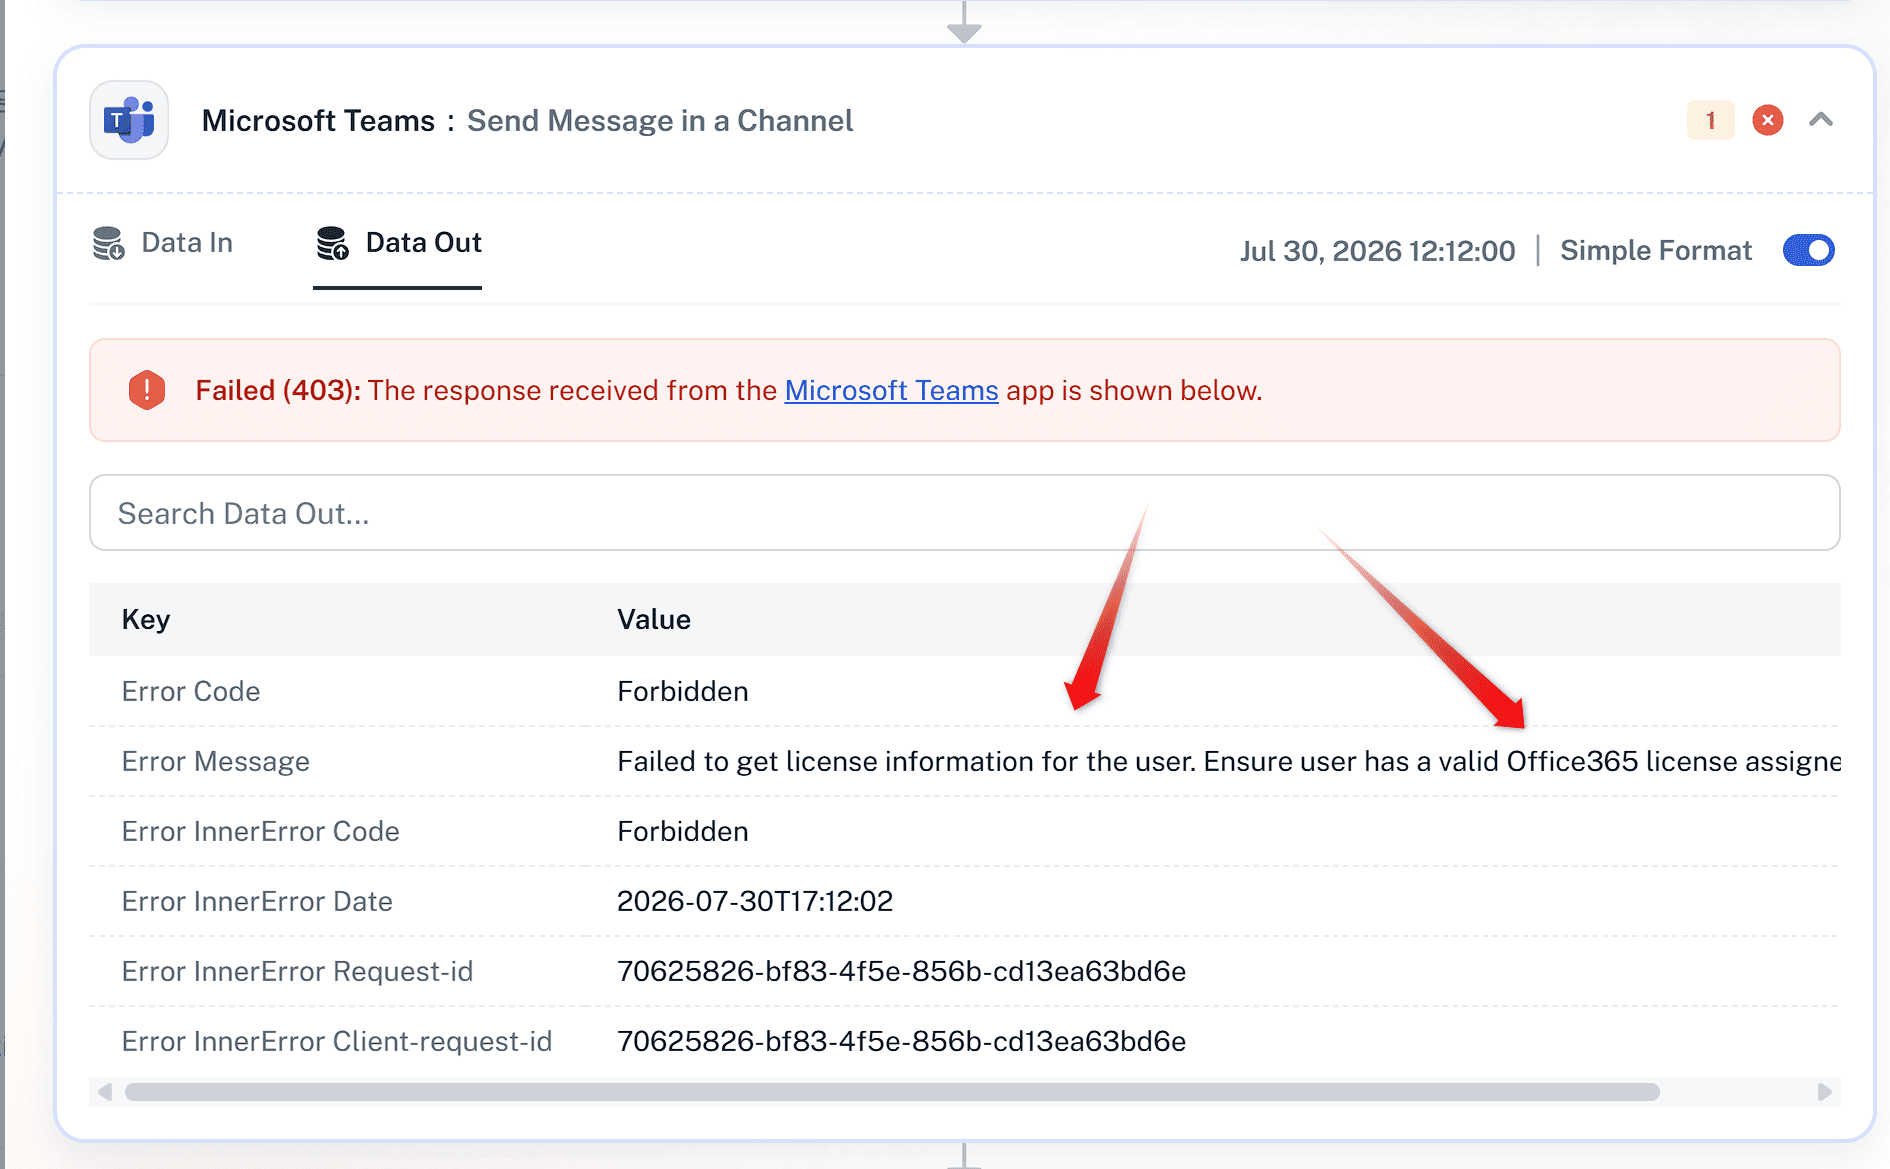1890x1169 pixels.
Task: Click the 'Key' column header
Action: pos(146,619)
